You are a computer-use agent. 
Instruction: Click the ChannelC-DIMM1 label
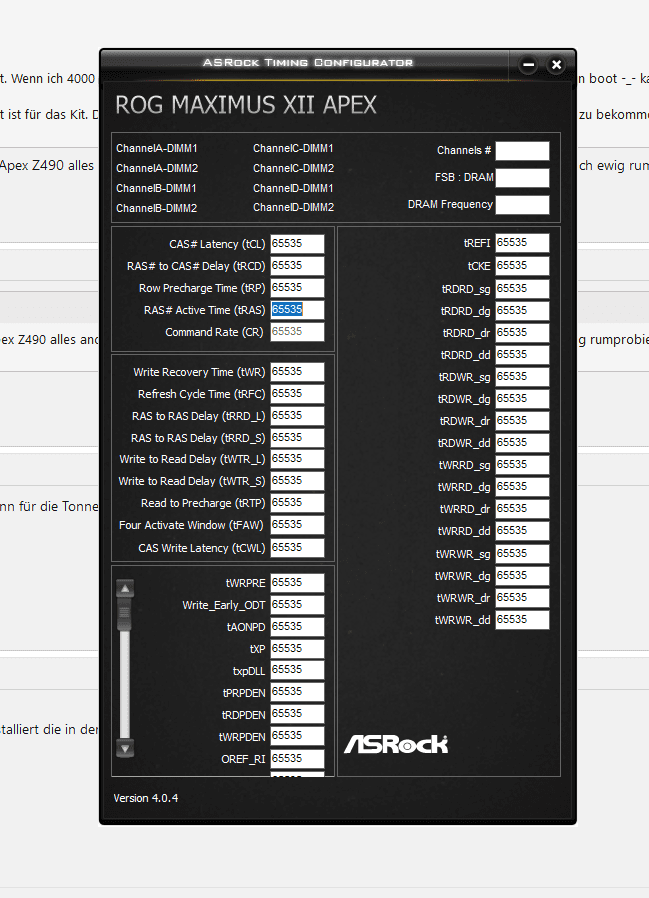293,148
